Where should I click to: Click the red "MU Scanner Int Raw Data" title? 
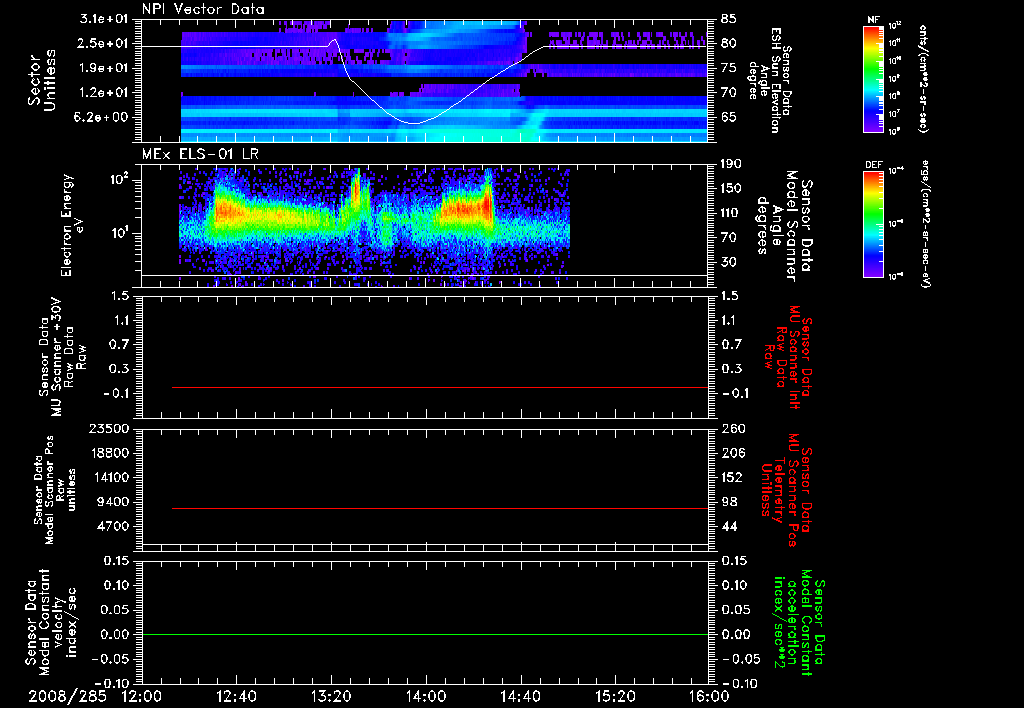click(787, 357)
